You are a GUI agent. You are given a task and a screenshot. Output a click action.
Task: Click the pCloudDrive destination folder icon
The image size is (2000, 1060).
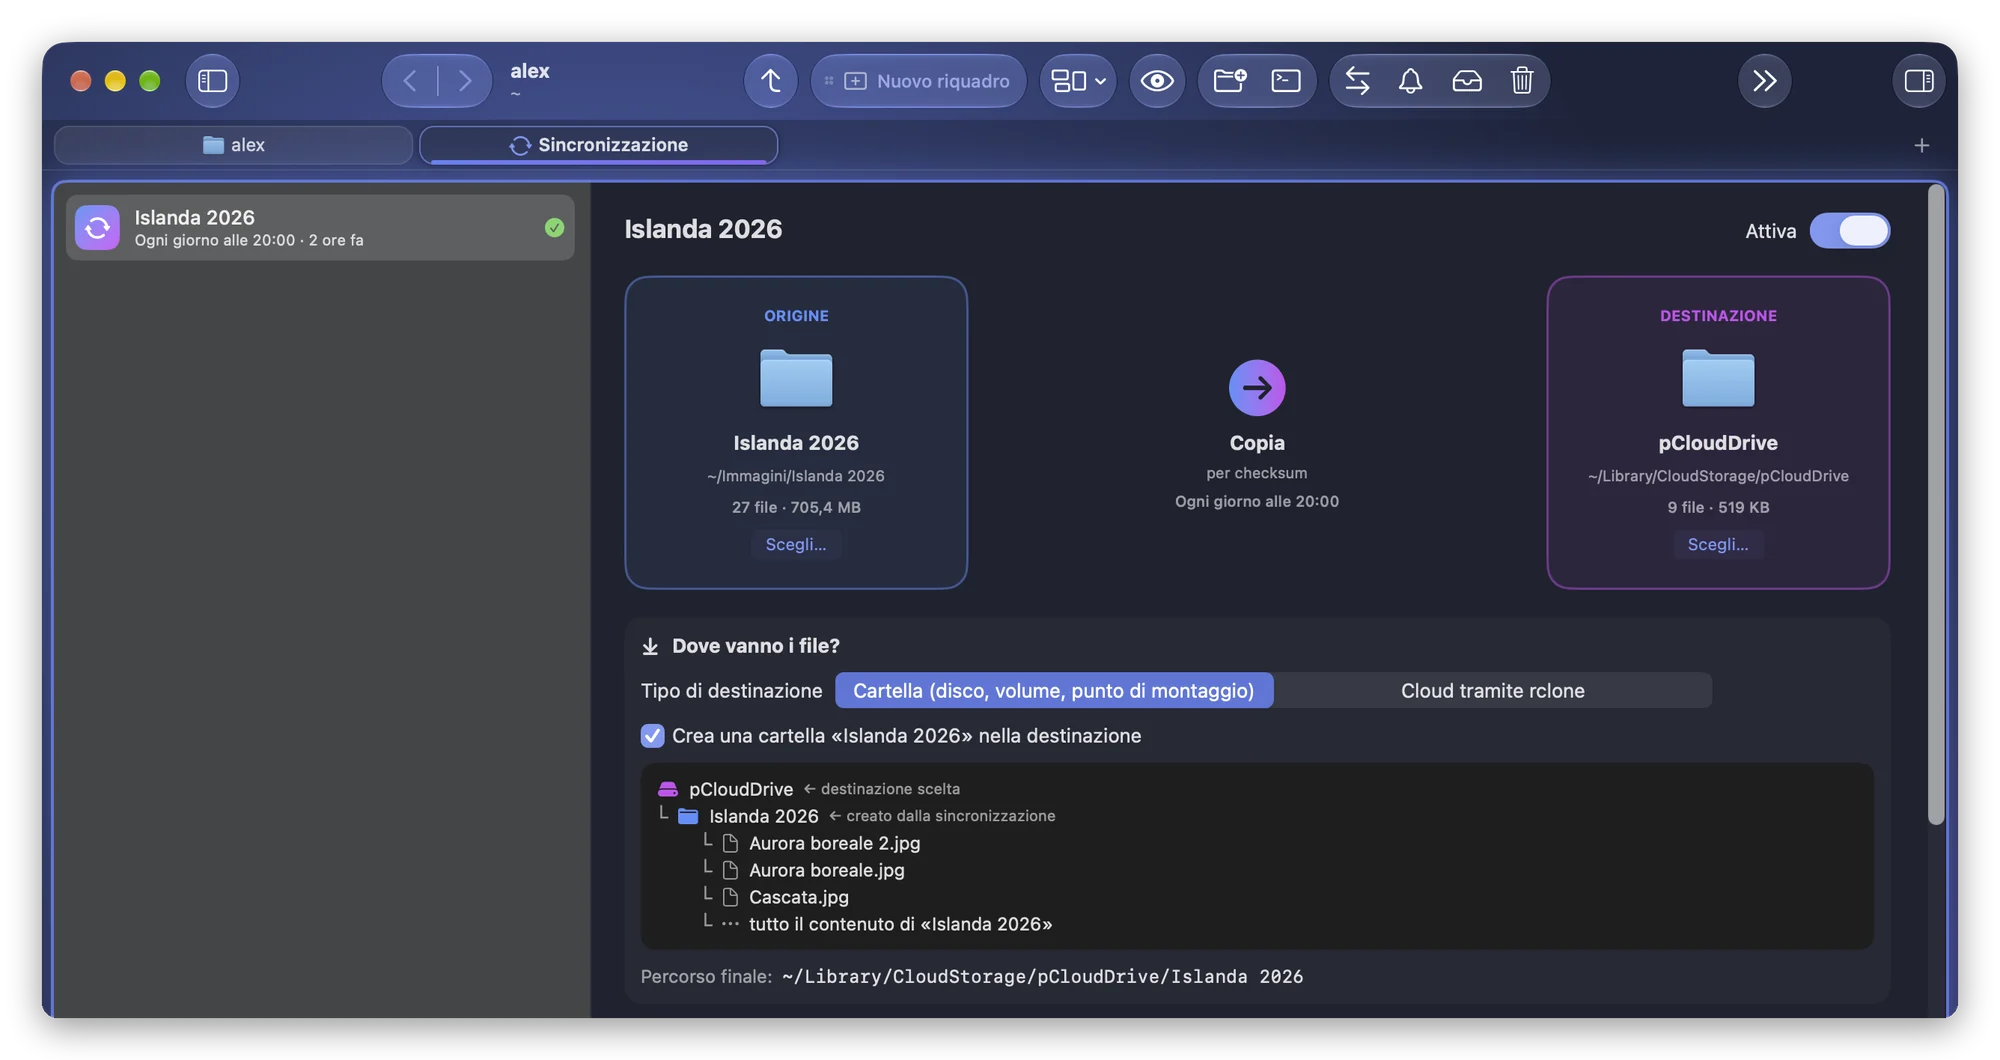(1718, 378)
